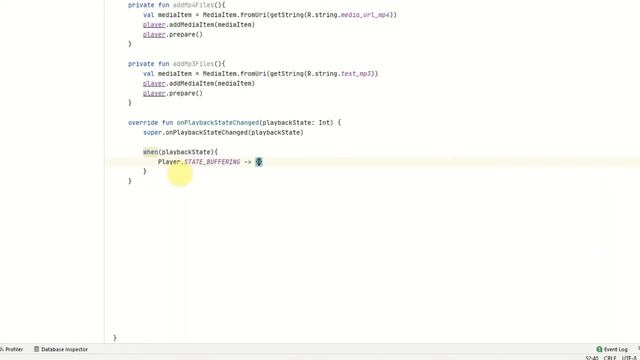Click player.addMediaItem inside addMp3Files
This screenshot has width=640, height=360.
coord(178,83)
